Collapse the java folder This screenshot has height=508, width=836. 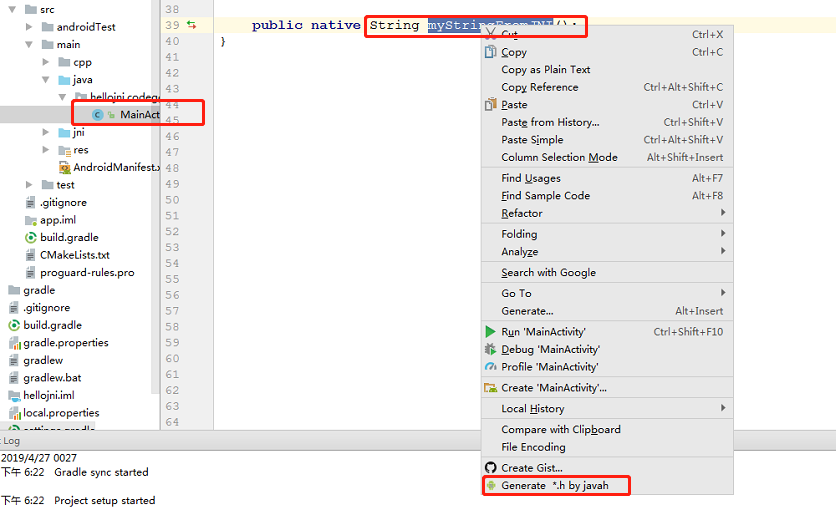(46, 80)
